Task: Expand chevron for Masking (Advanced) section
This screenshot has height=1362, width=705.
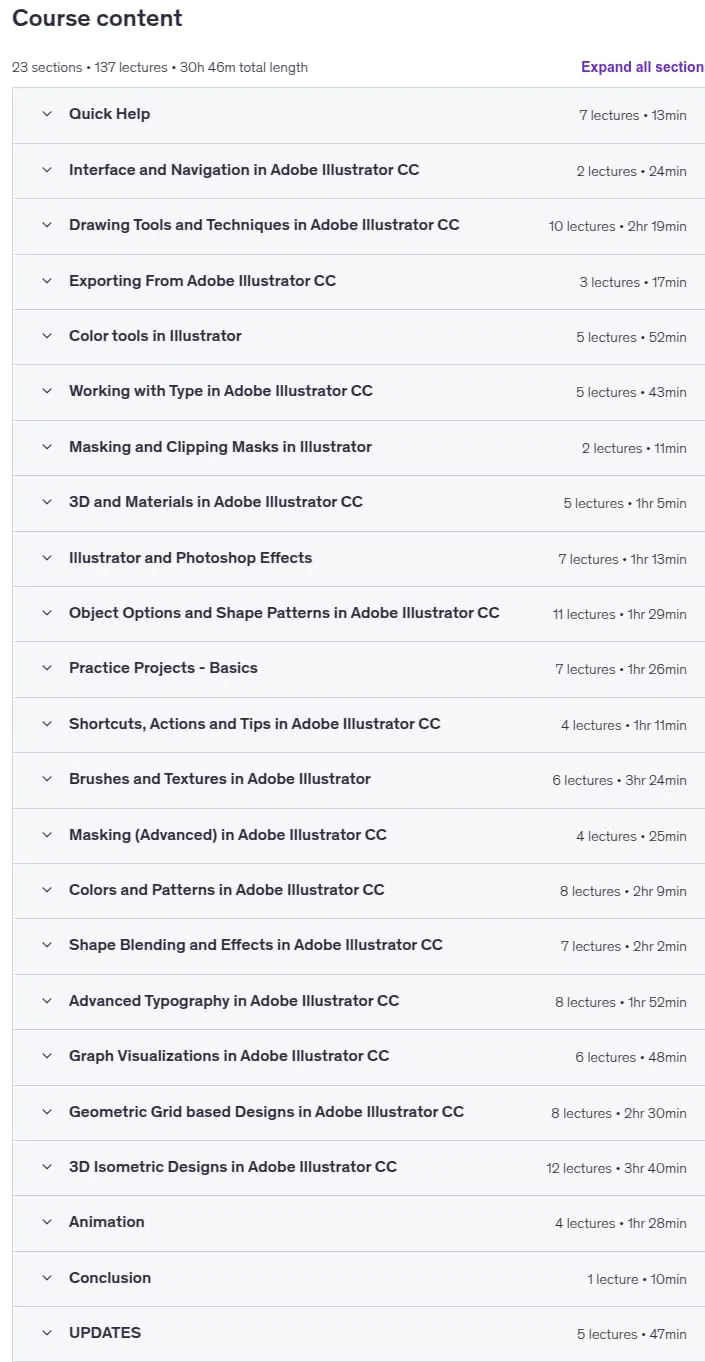Action: point(46,835)
